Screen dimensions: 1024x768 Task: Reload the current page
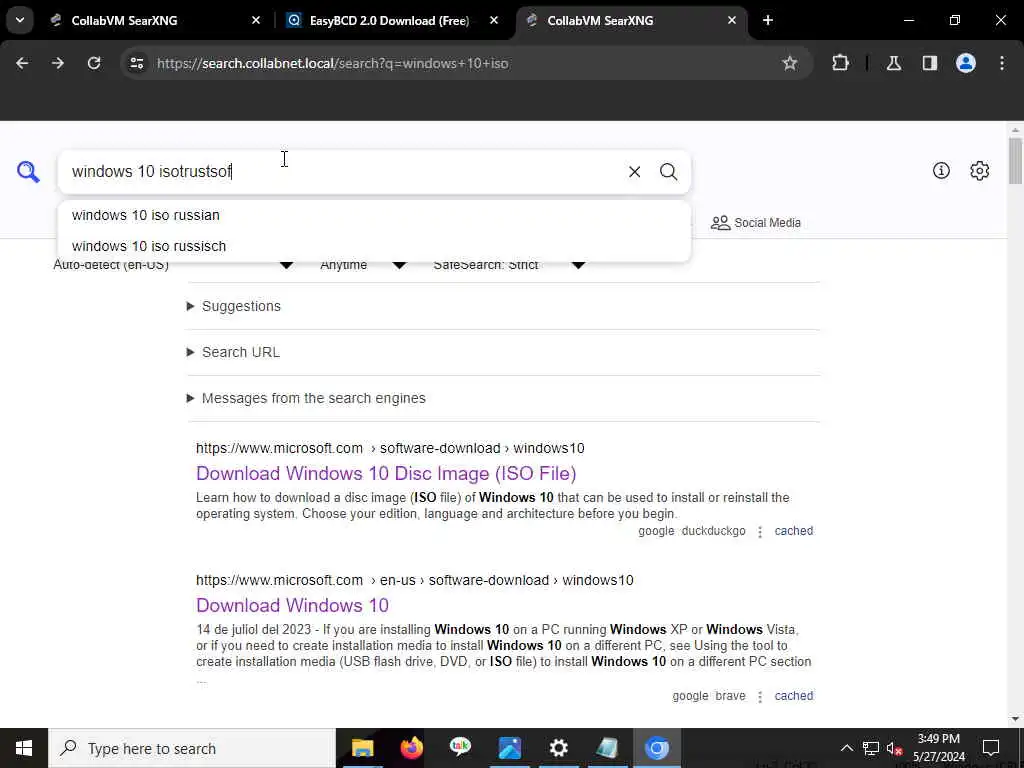(94, 63)
